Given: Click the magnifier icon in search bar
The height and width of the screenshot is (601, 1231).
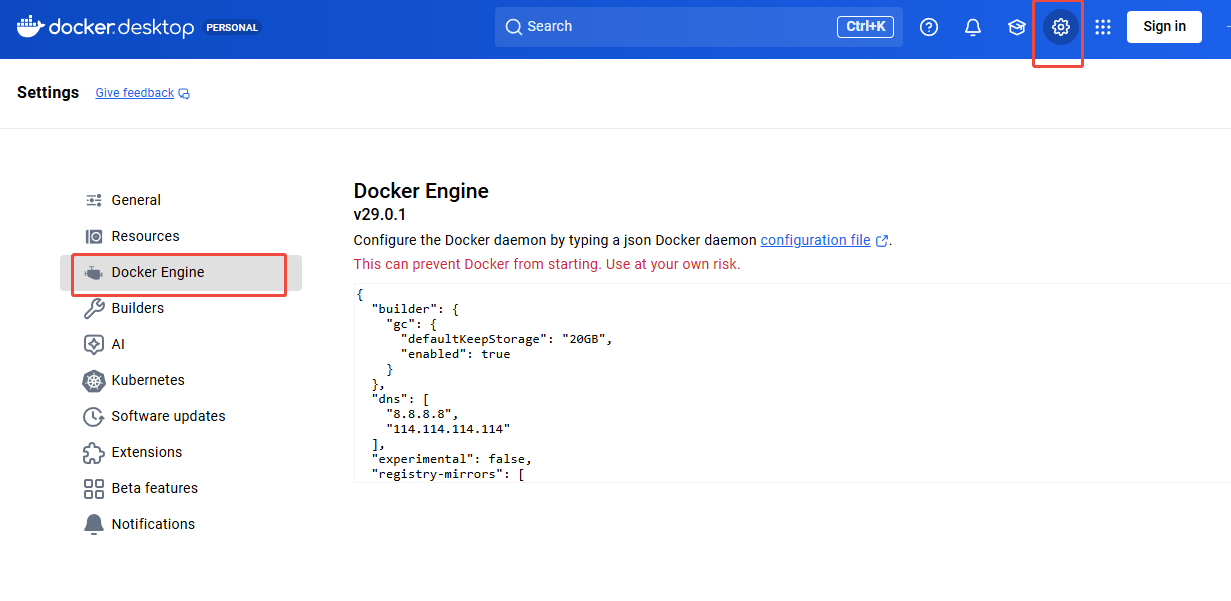Looking at the screenshot, I should point(514,27).
